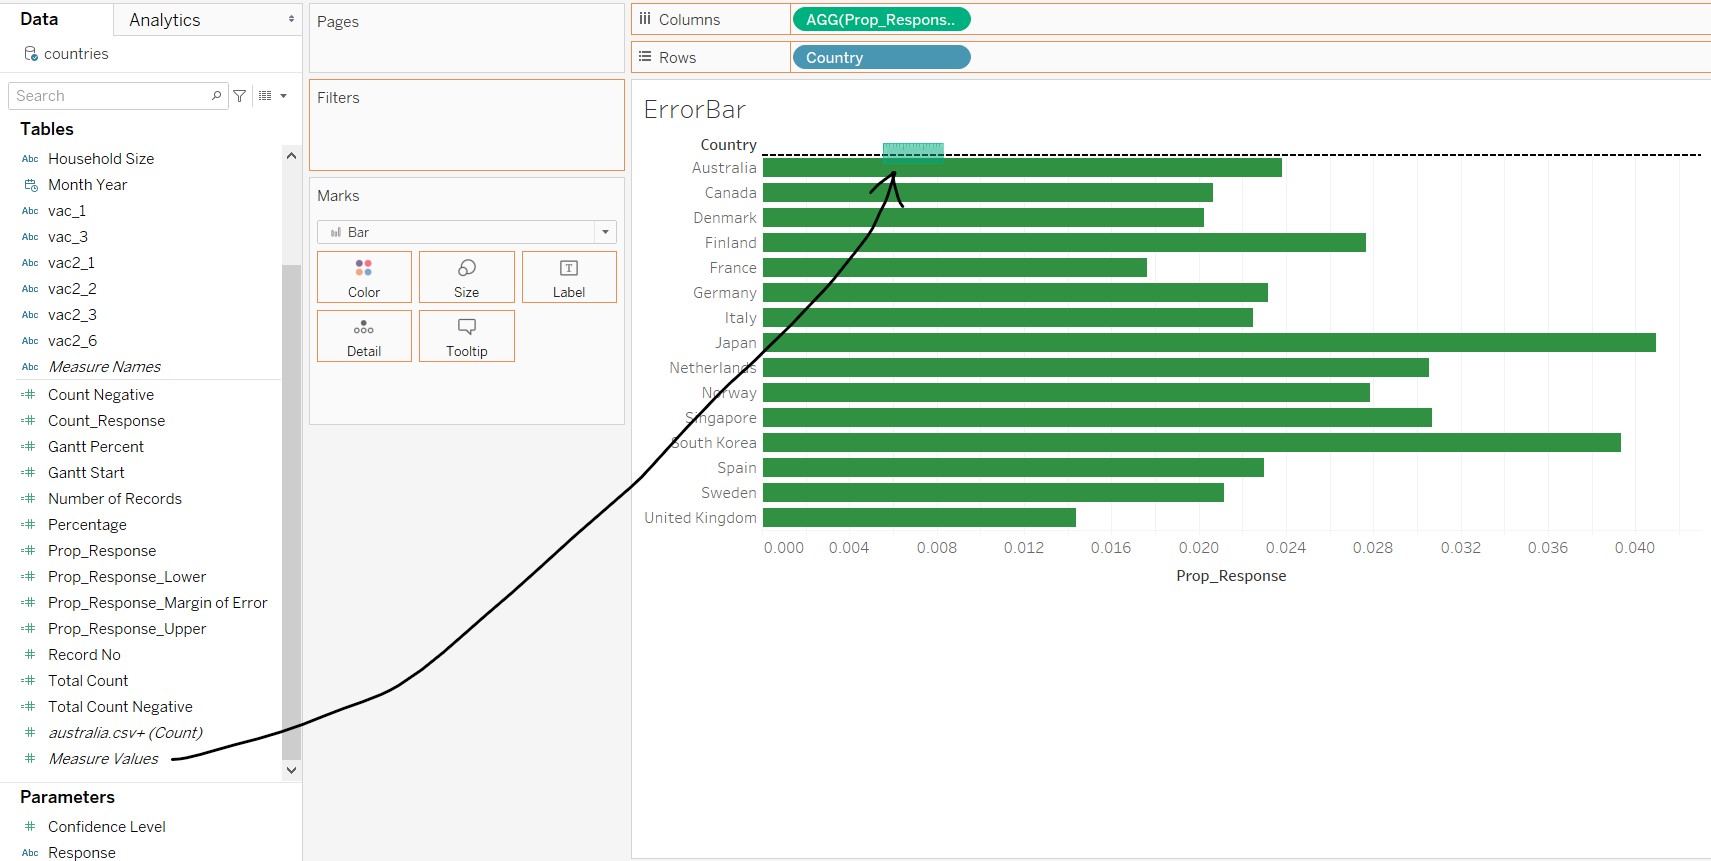Select the Confidence Level parameter
Screen dimensions: 1711x861
106,827
